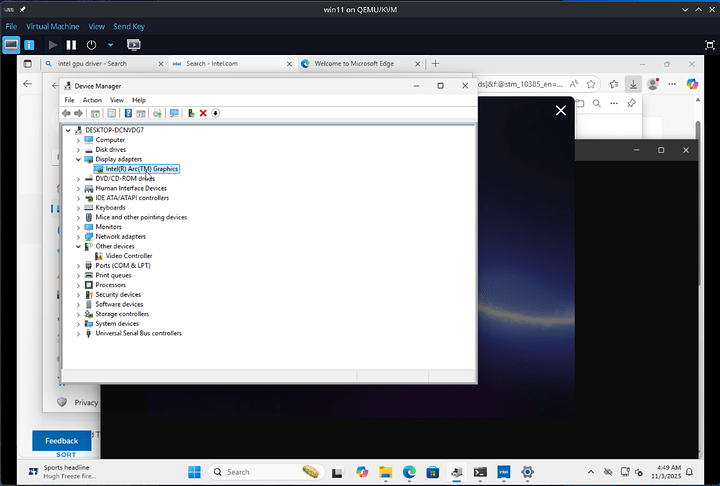
Task: Select Ports (COM & LPT) row
Action: coord(118,266)
